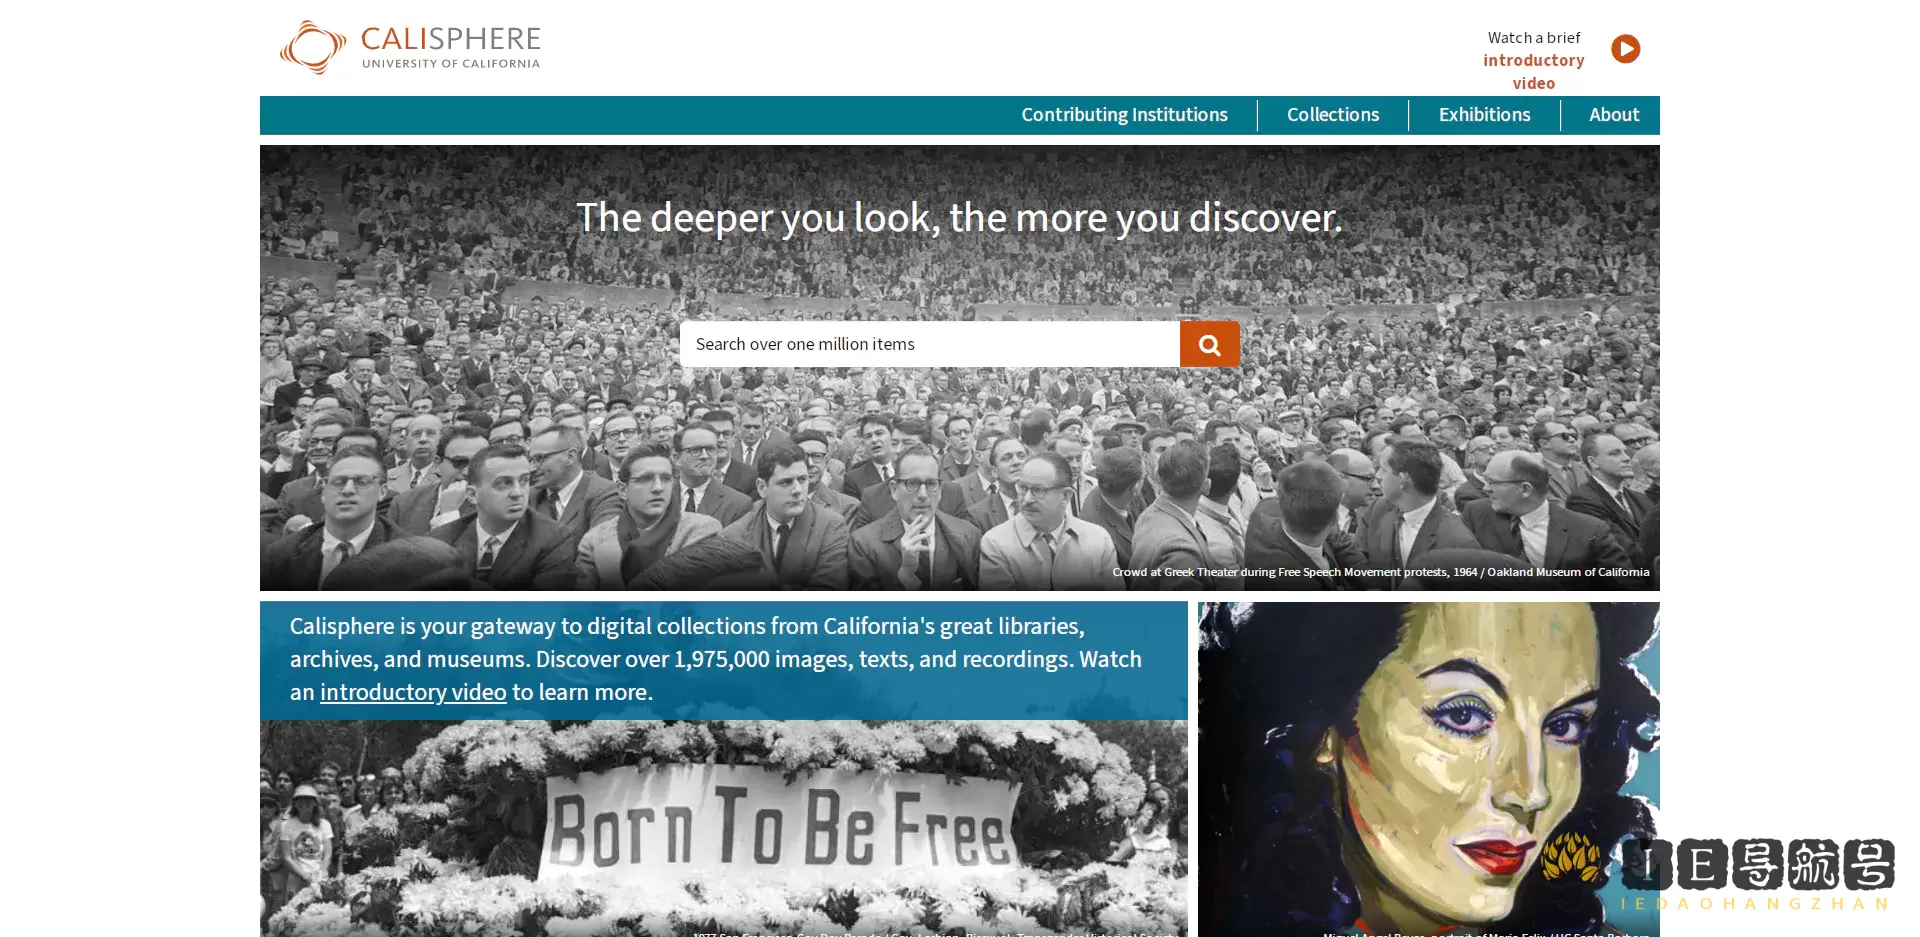
Task: Open the About page
Action: (1614, 115)
